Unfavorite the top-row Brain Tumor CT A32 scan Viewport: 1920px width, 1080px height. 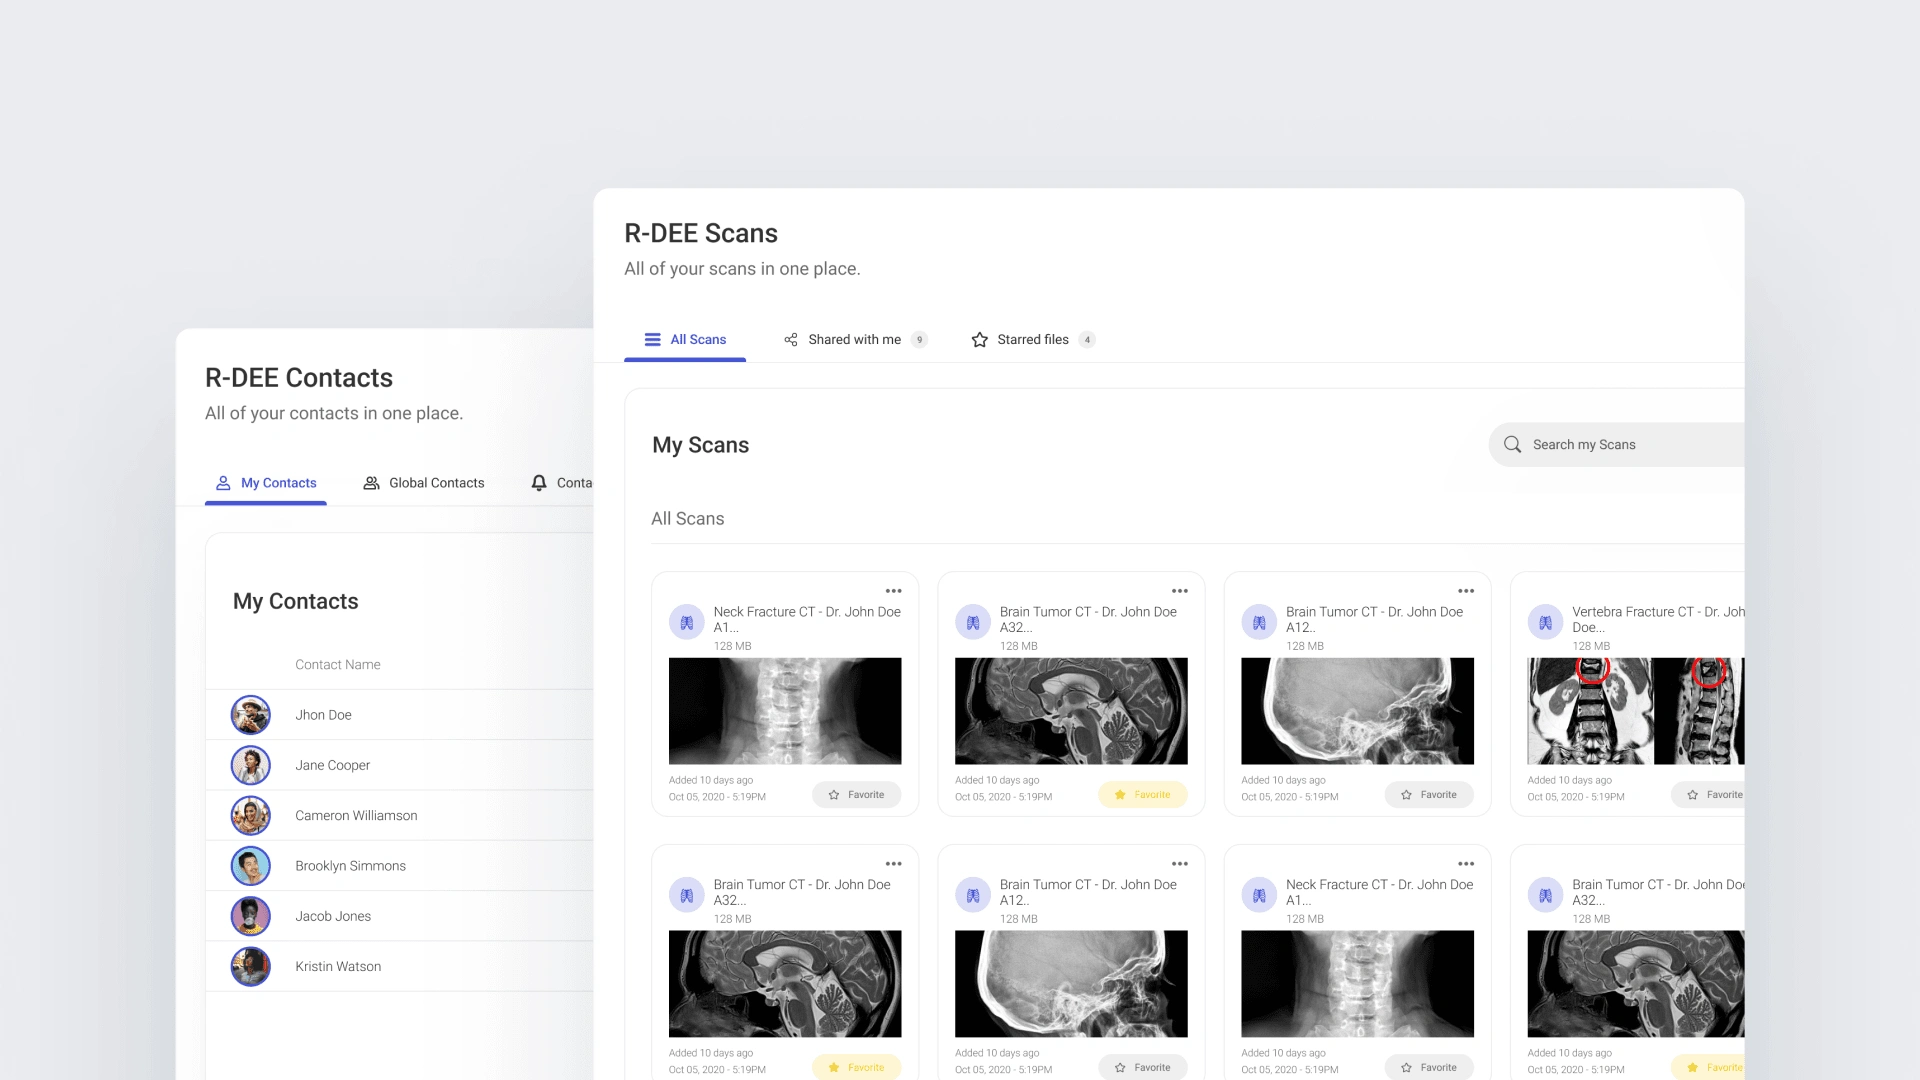coord(1142,795)
